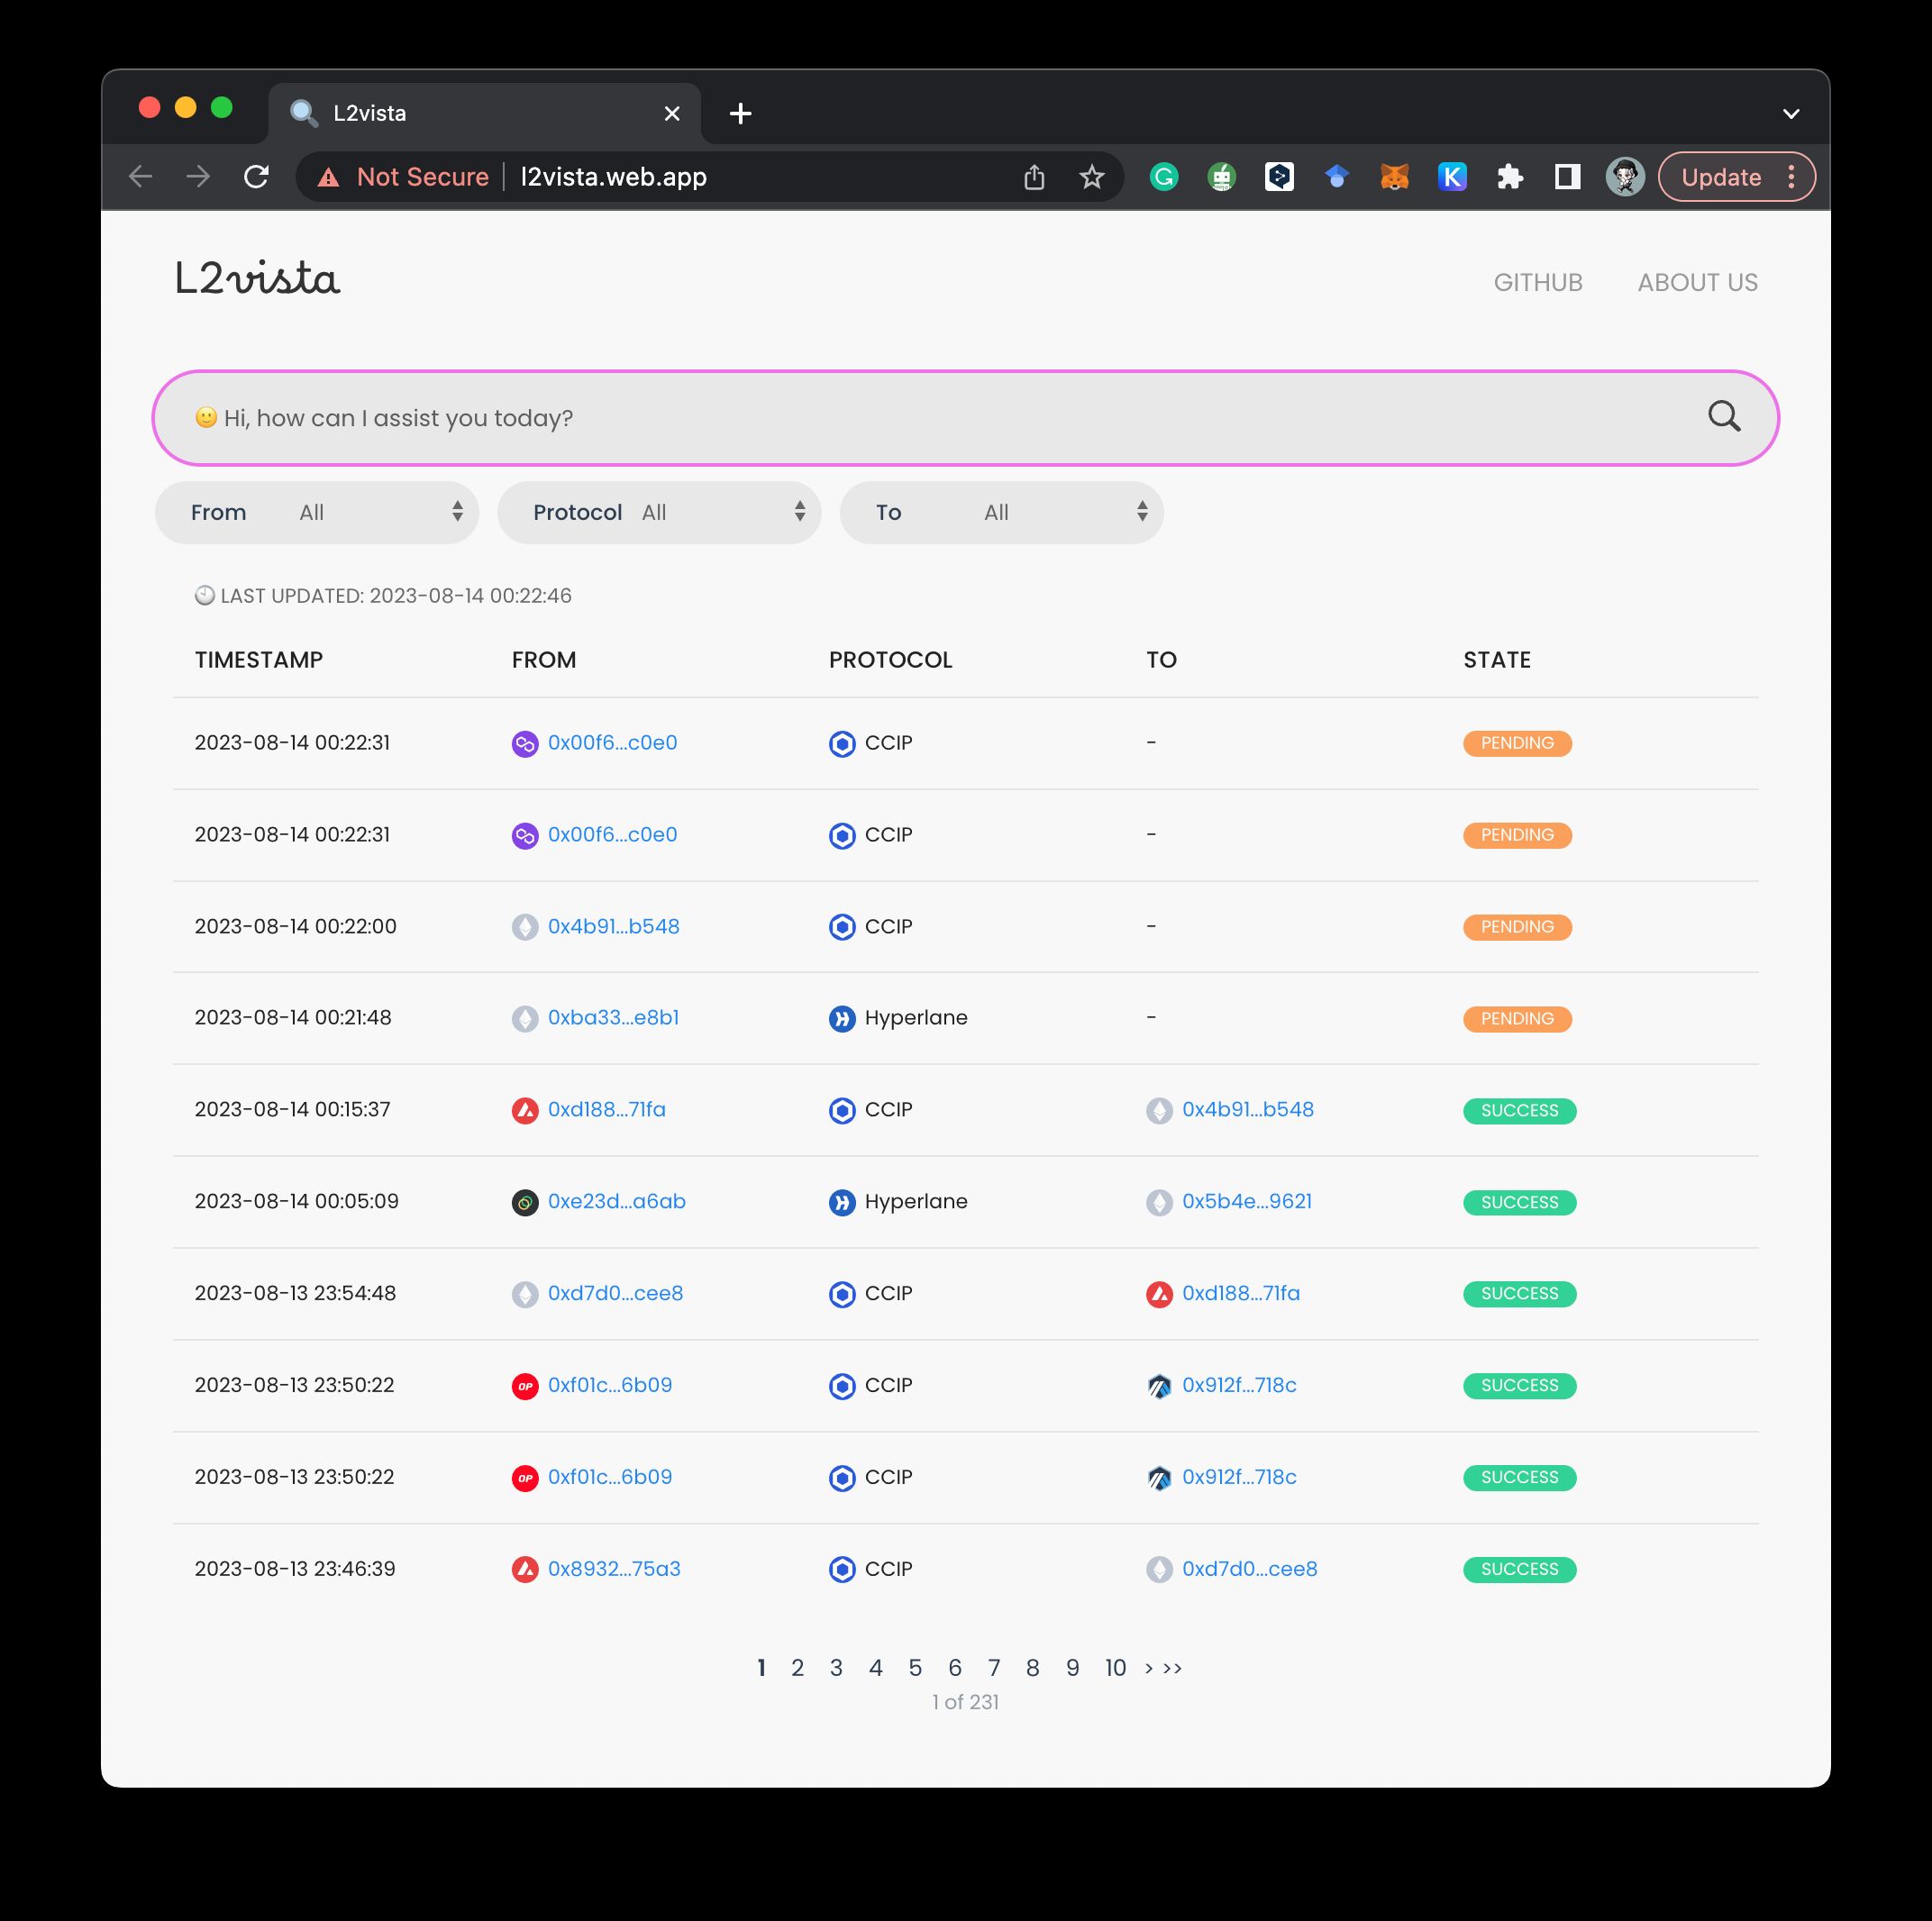Image resolution: width=1932 pixels, height=1921 pixels.
Task: Click the ABOUT US menu link
Action: 1698,281
